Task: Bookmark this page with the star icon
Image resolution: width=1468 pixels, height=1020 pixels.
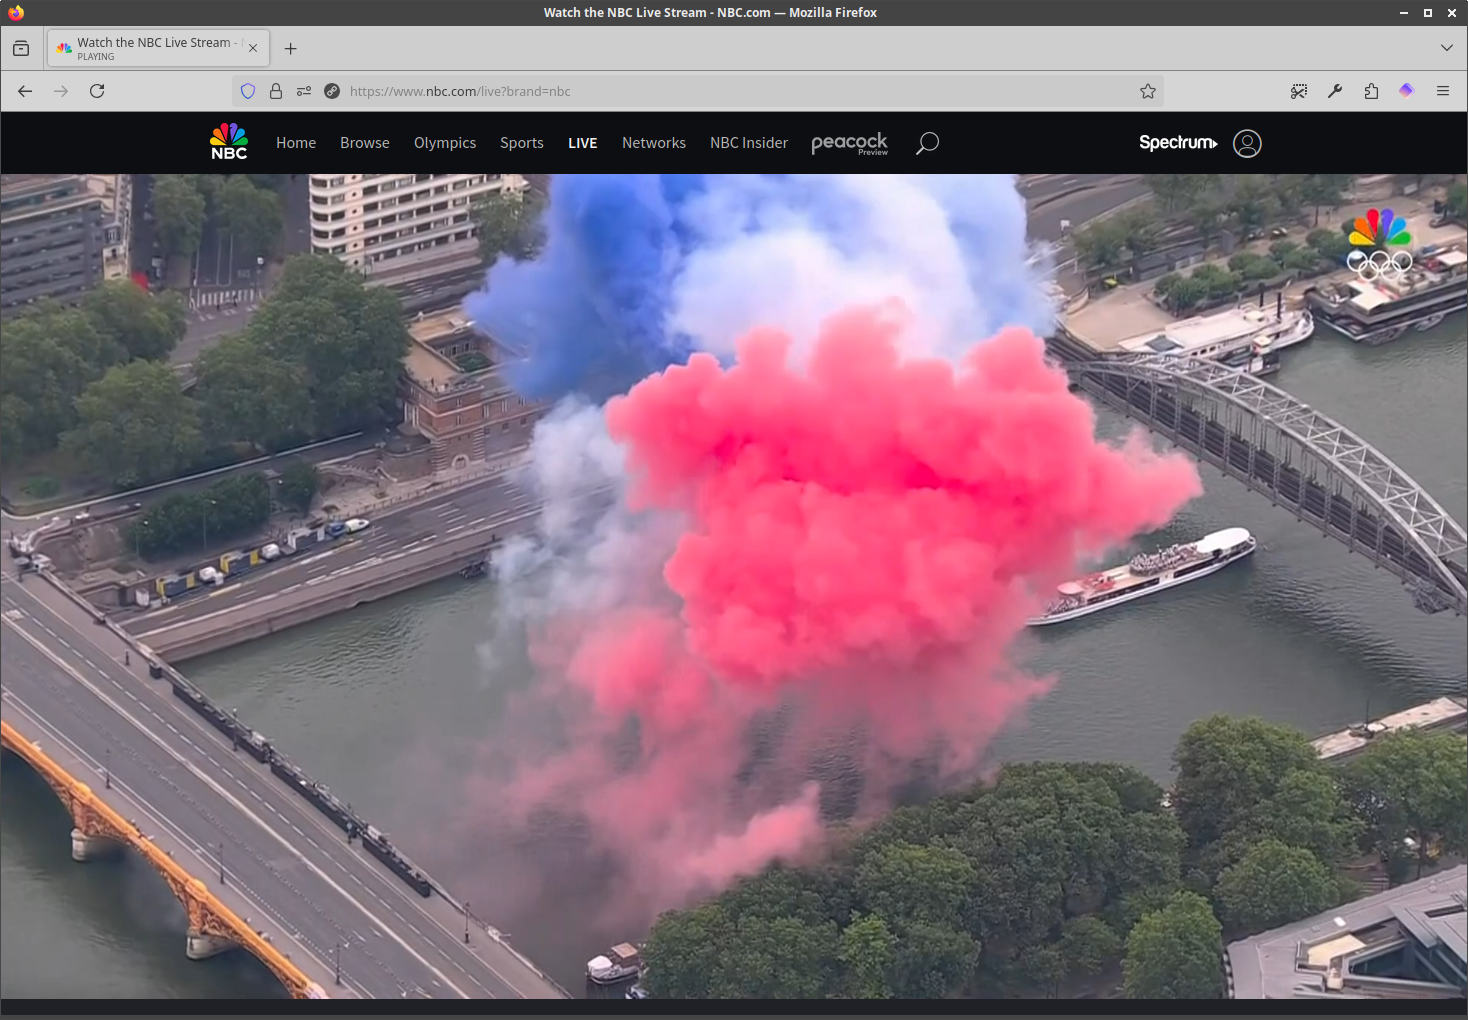Action: (x=1148, y=91)
